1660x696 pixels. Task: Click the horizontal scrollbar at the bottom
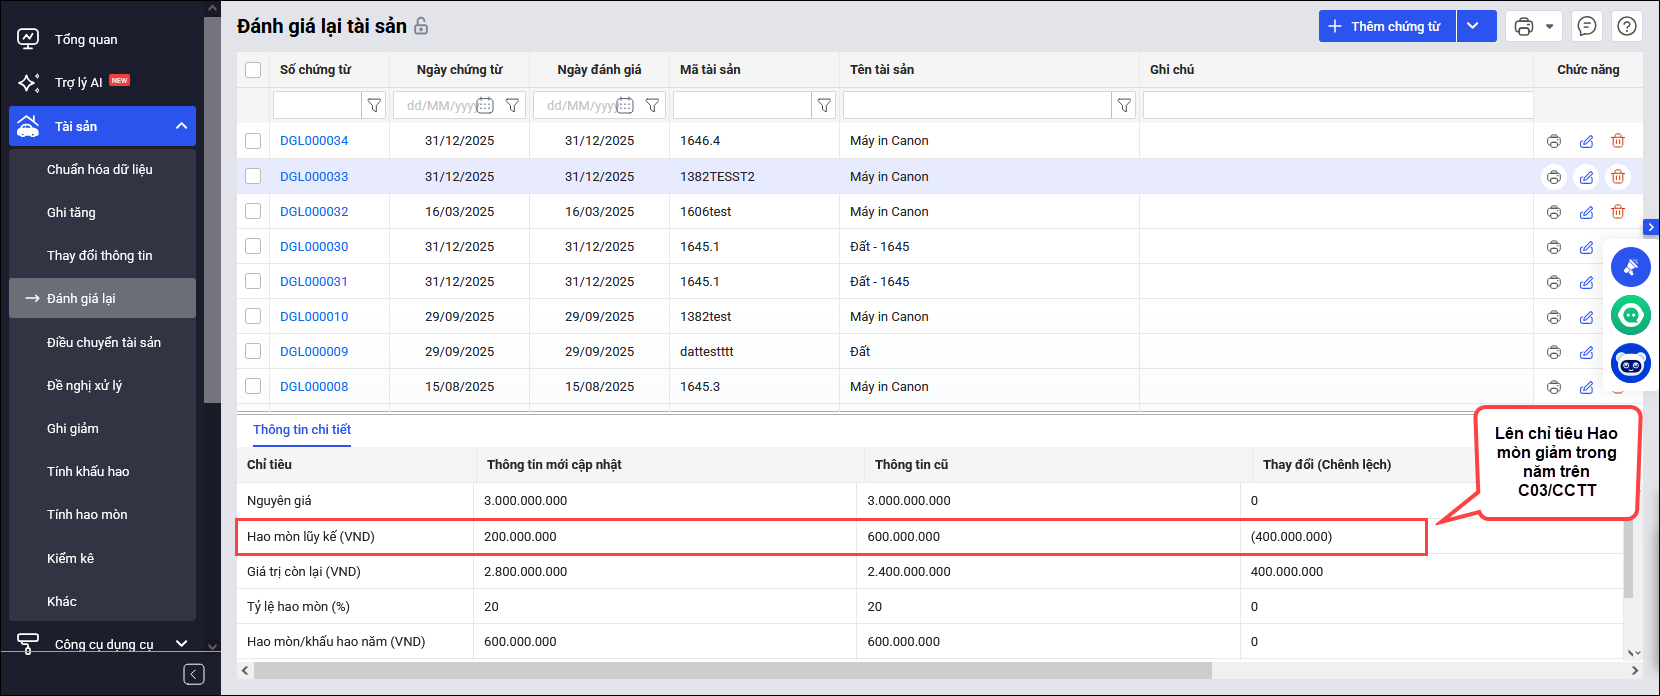(x=732, y=670)
